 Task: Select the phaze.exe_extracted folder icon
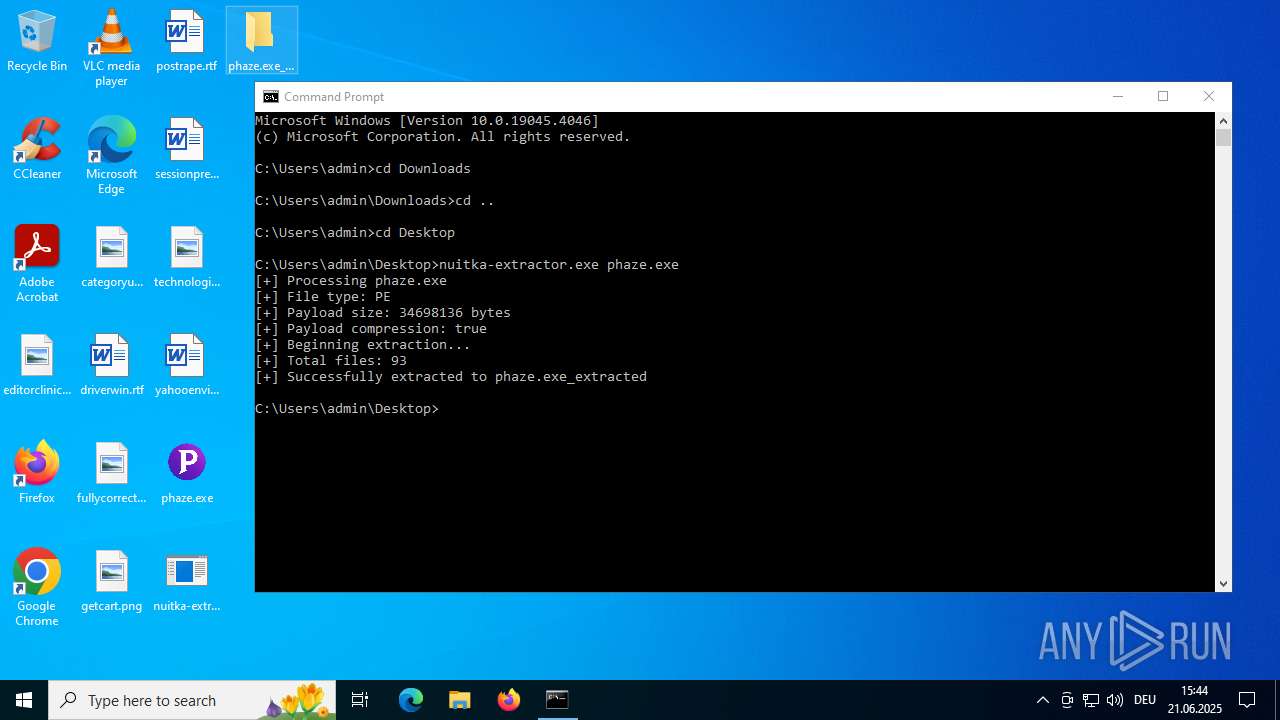[x=261, y=42]
